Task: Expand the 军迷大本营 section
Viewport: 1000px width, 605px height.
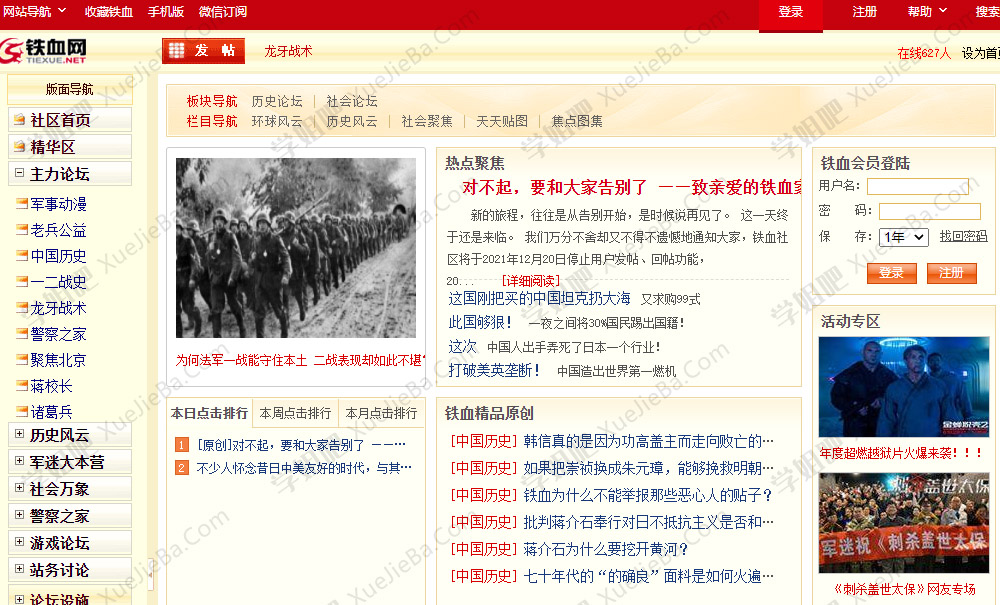Action: 19,461
